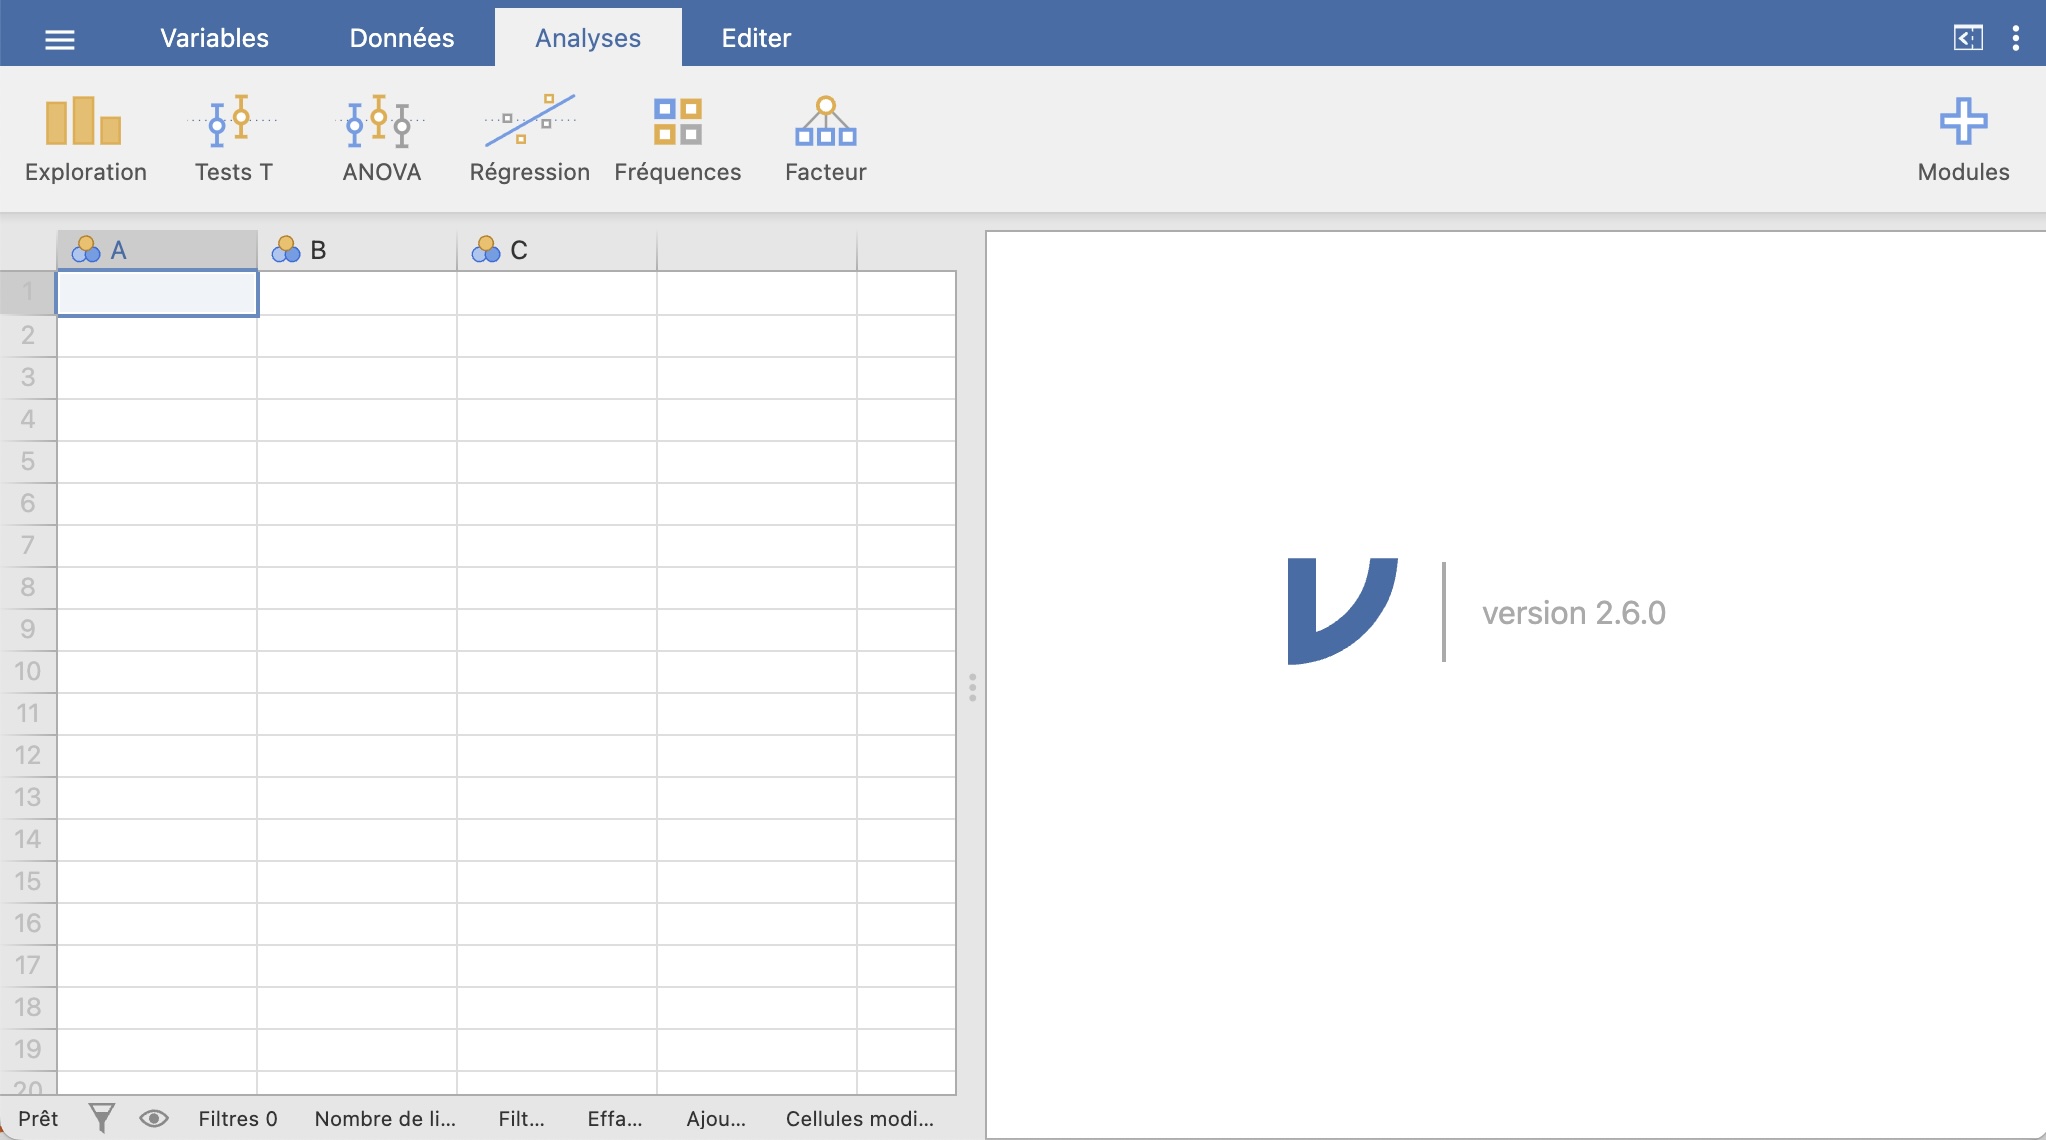Select row number 5 header
Screen dimensions: 2046x1140
[x=28, y=461]
